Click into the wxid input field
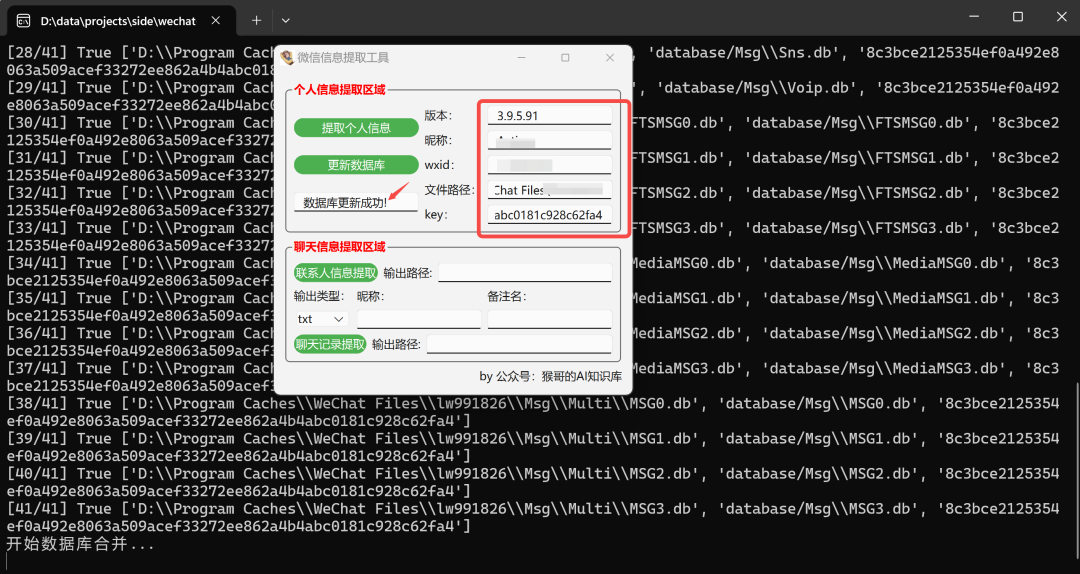 [550, 165]
